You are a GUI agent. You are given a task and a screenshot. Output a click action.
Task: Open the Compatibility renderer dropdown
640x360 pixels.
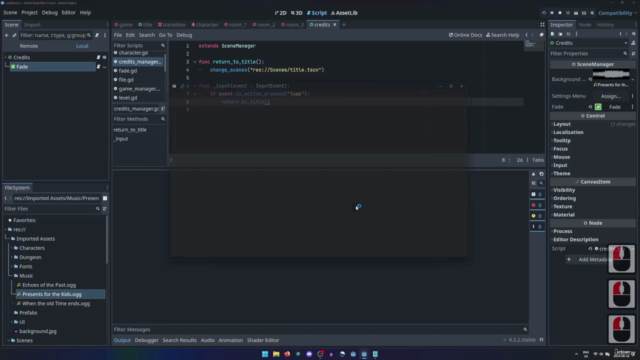tap(617, 13)
